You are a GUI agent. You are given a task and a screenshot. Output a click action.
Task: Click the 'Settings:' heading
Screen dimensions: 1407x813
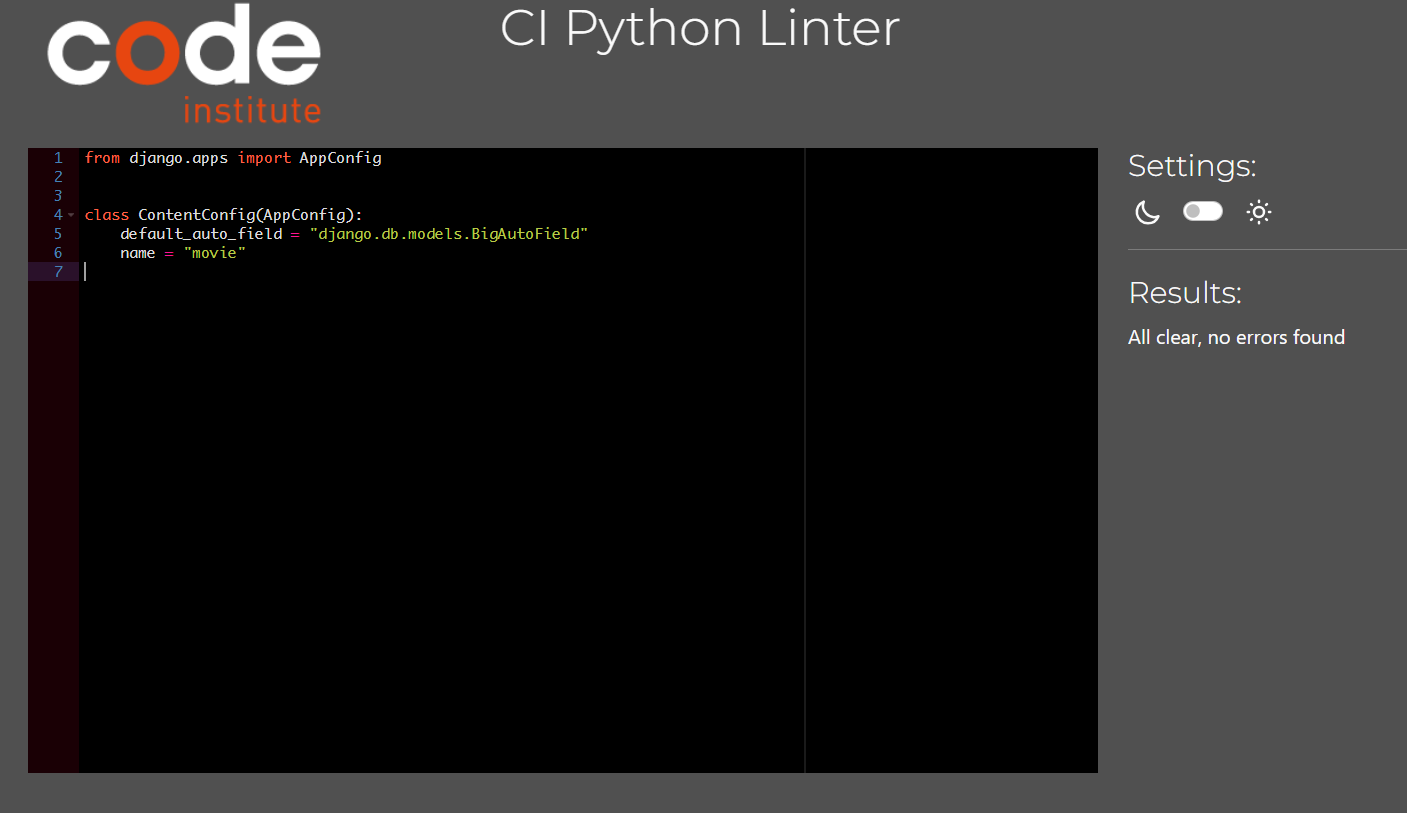coord(1192,166)
